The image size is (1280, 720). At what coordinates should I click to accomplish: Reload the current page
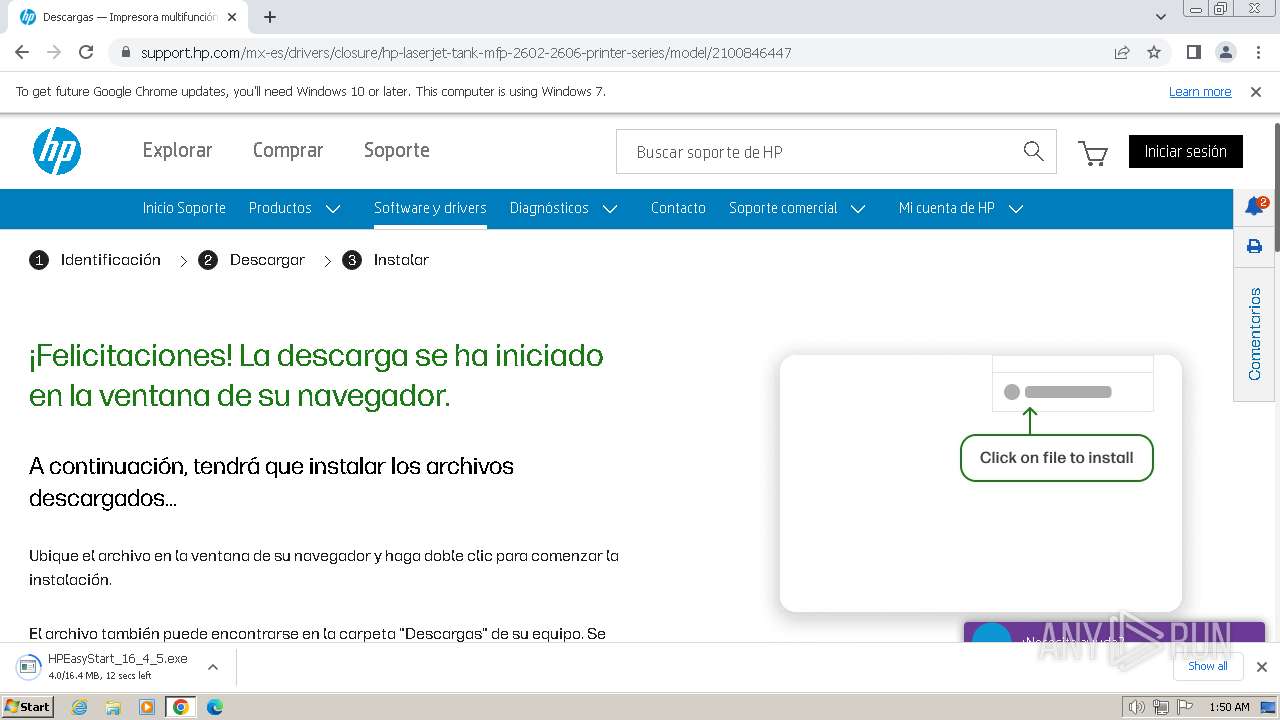pos(86,52)
